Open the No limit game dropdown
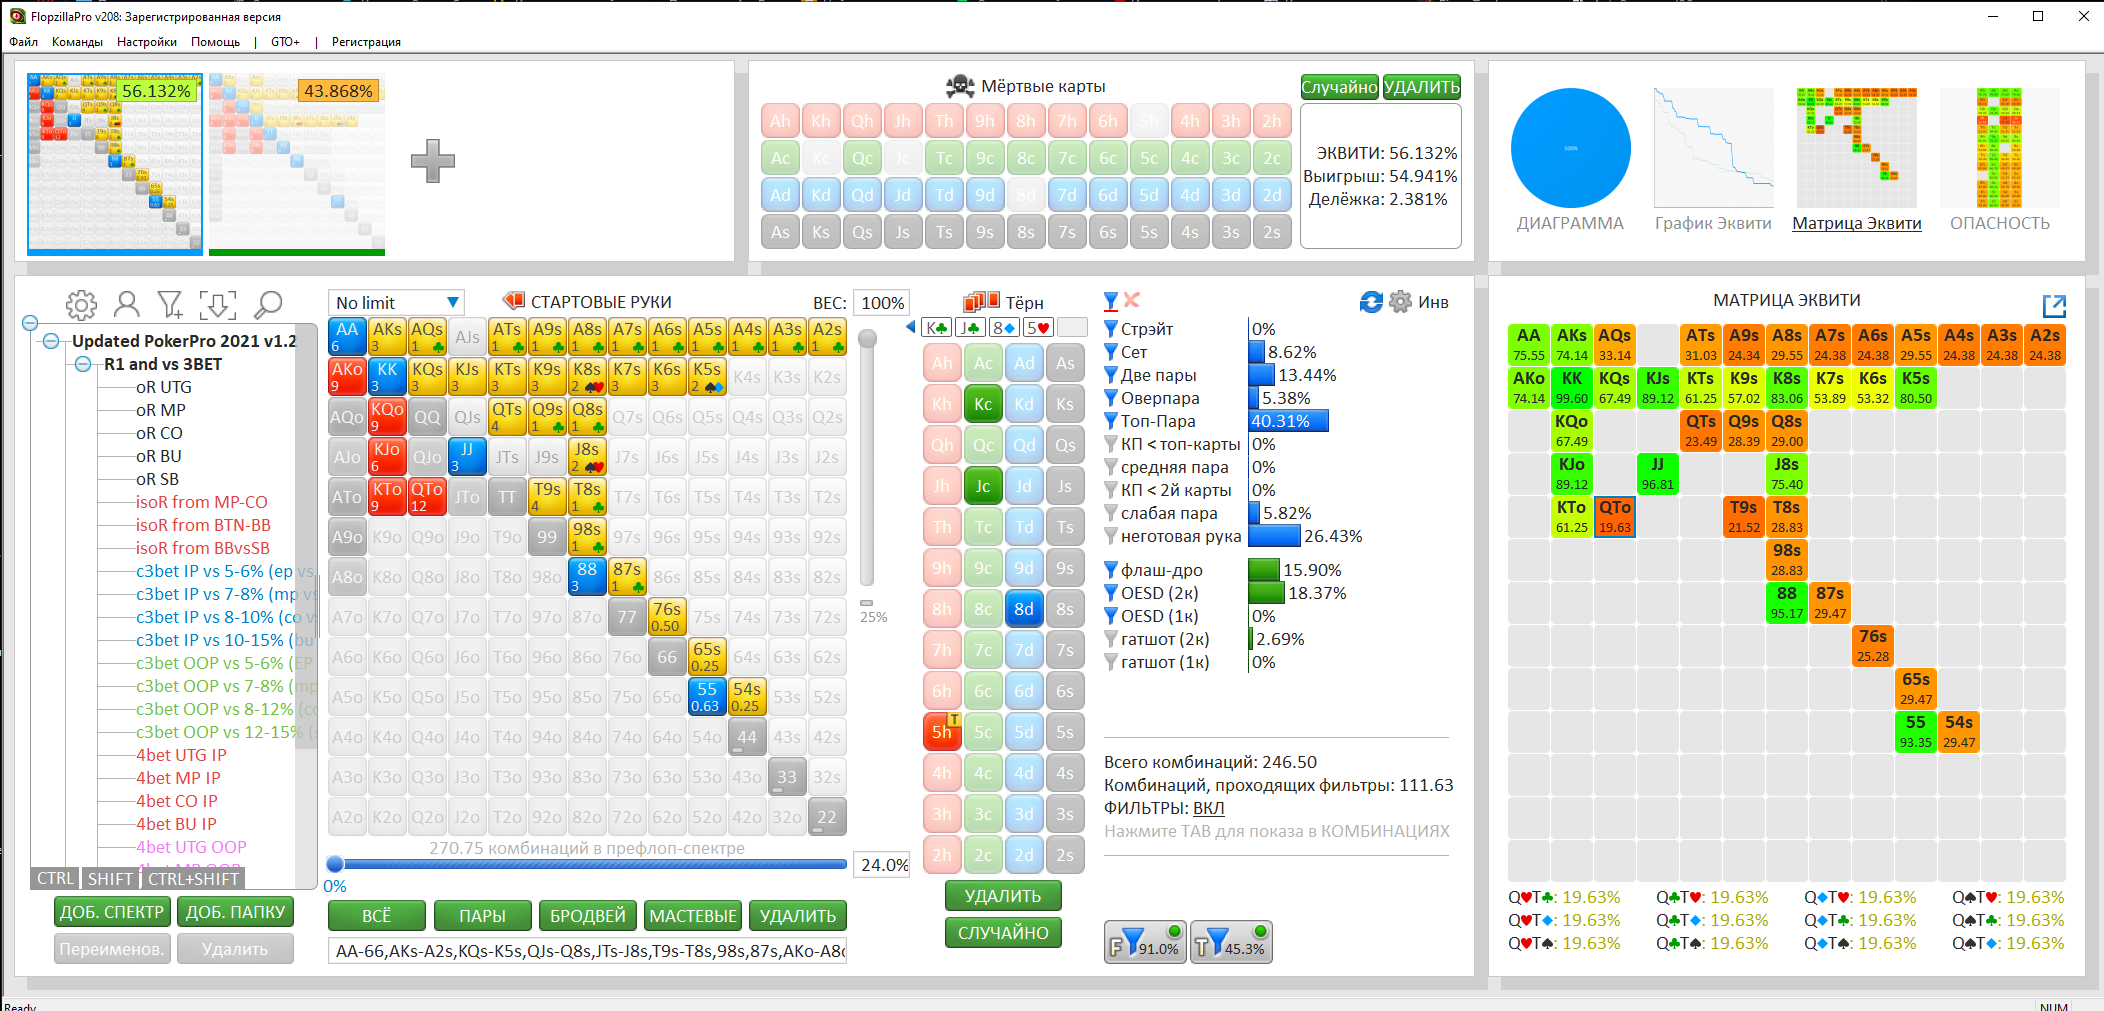This screenshot has width=2104, height=1011. [396, 302]
